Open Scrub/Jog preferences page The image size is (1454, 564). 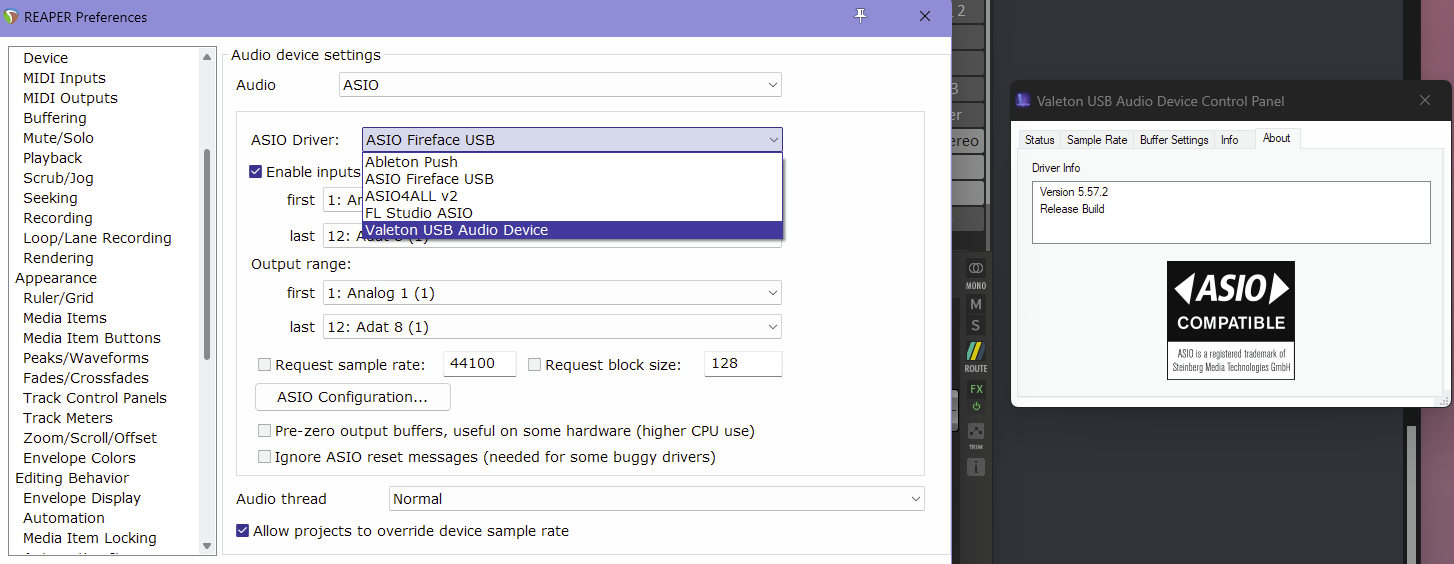58,178
